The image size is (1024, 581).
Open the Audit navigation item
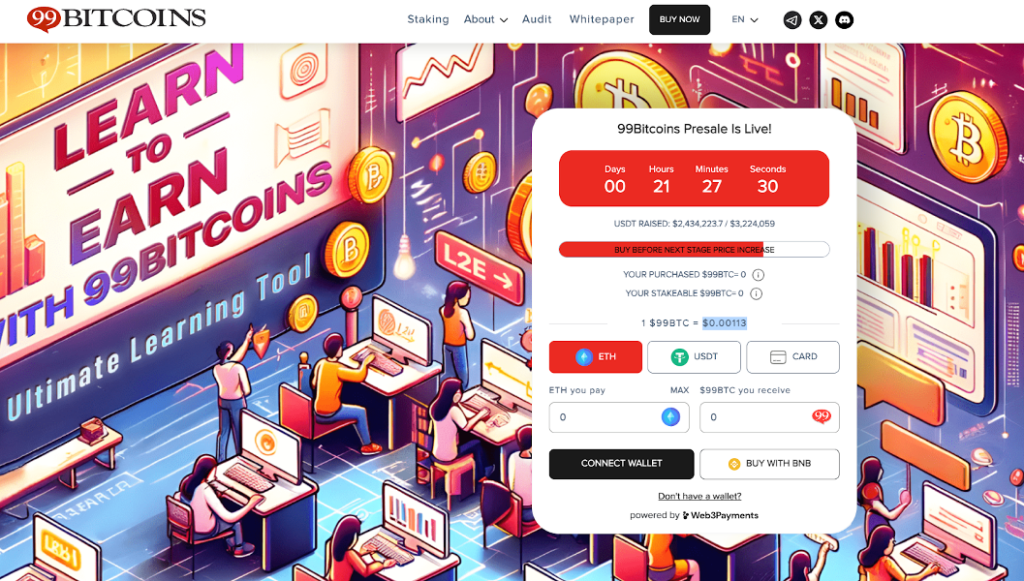pos(537,20)
